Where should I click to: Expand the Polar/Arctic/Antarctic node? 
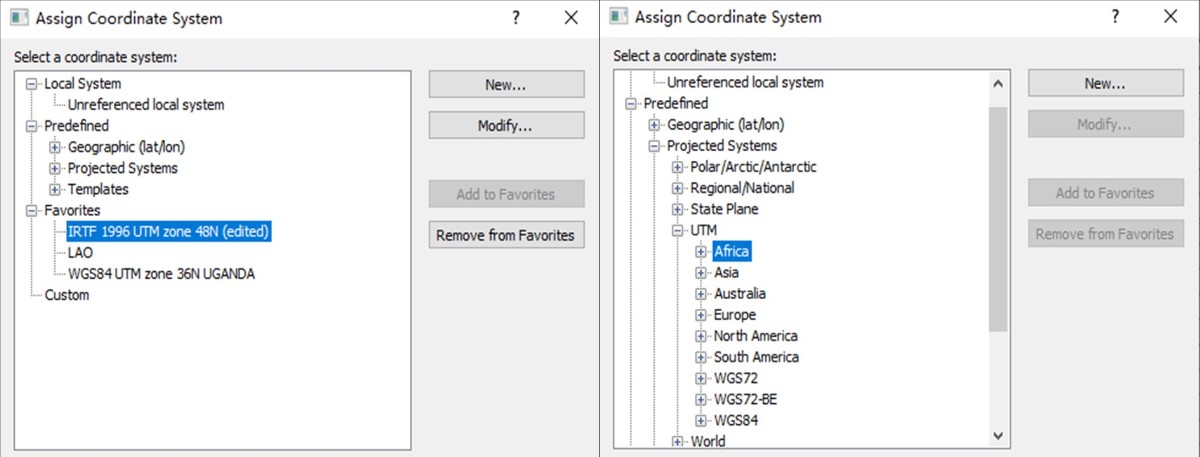coord(678,167)
